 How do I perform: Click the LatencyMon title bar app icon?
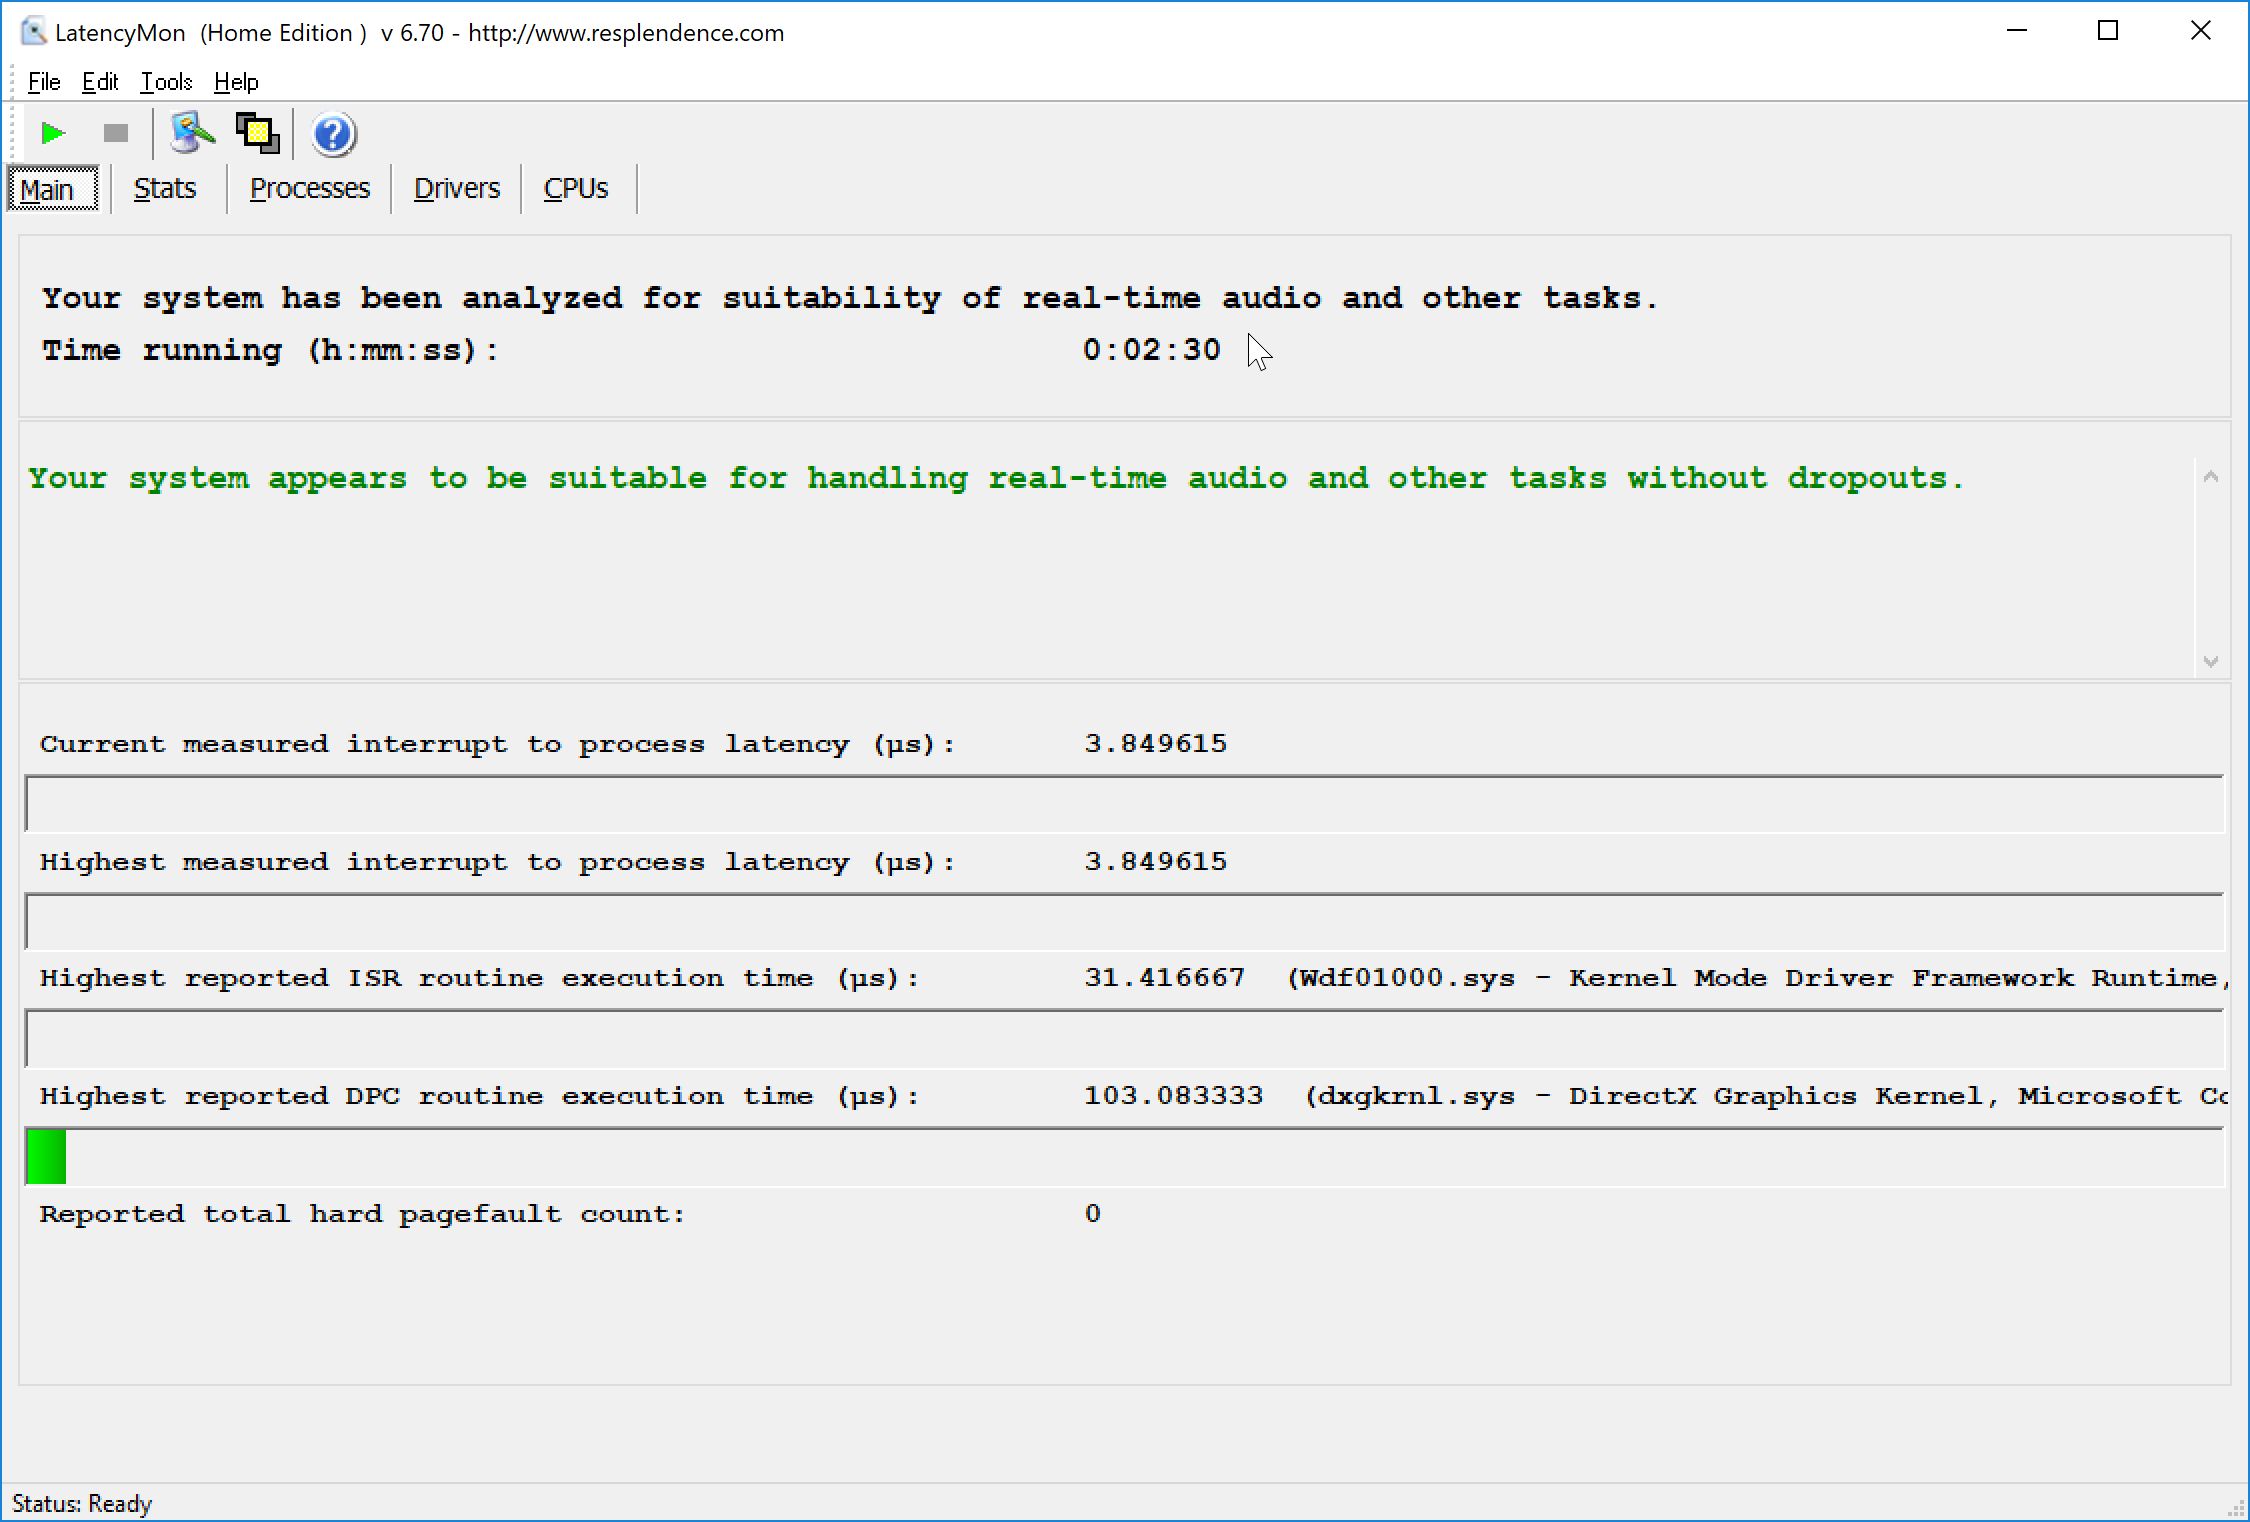34,32
